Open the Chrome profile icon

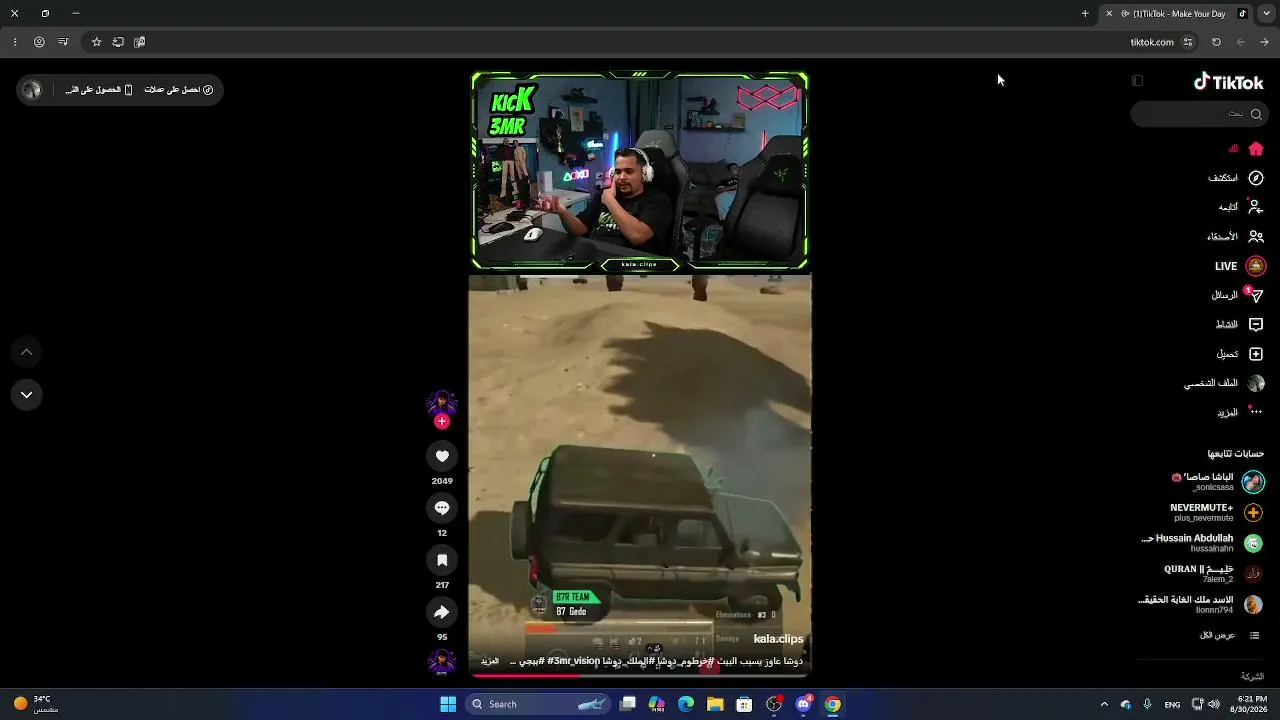[39, 42]
